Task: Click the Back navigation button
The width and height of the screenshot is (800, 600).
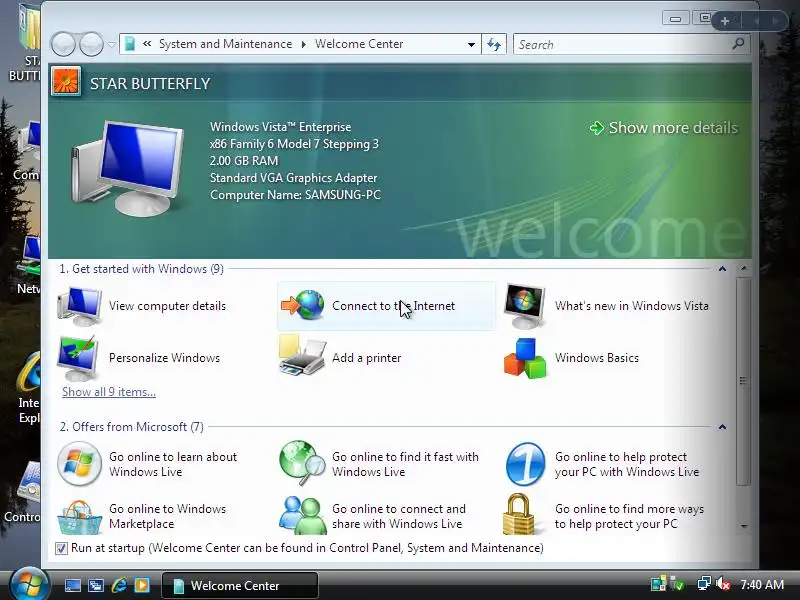Action: click(64, 44)
